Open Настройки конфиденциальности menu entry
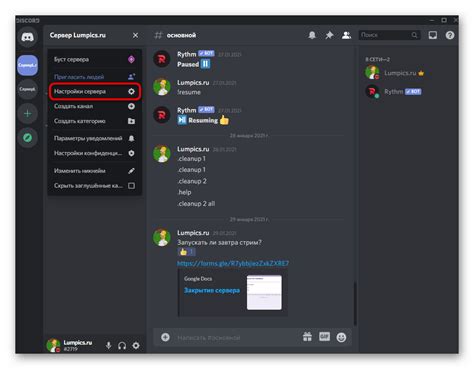 tap(94, 153)
